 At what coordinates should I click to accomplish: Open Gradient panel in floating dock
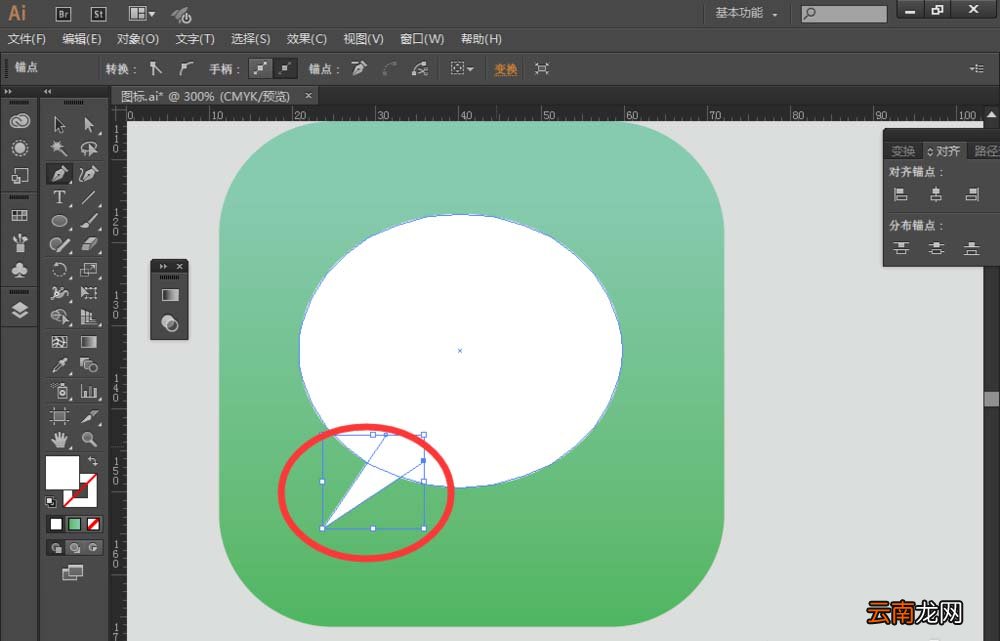[170, 295]
